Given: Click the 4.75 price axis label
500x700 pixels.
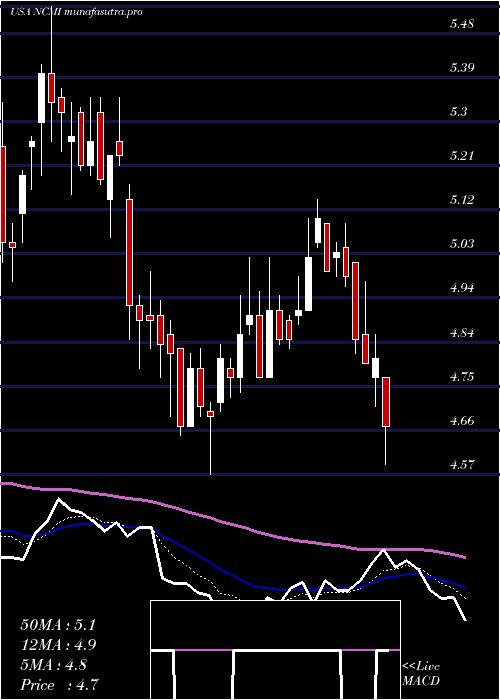Looking at the screenshot, I should pos(461,377).
